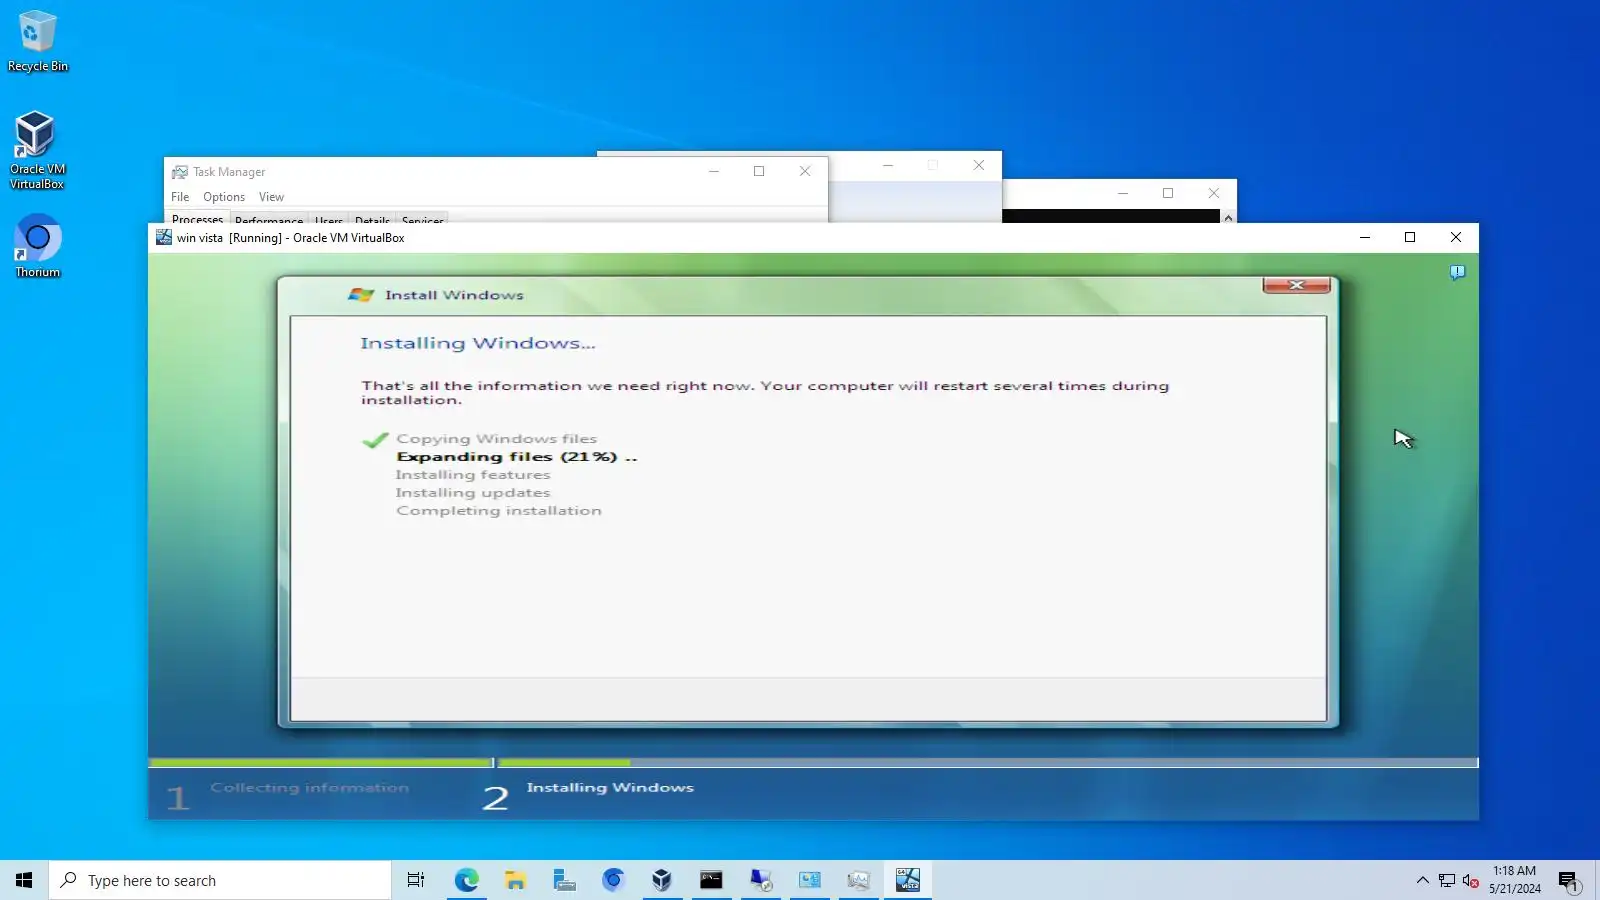Click the green installation progress bar
The width and height of the screenshot is (1600, 900).
click(x=813, y=763)
